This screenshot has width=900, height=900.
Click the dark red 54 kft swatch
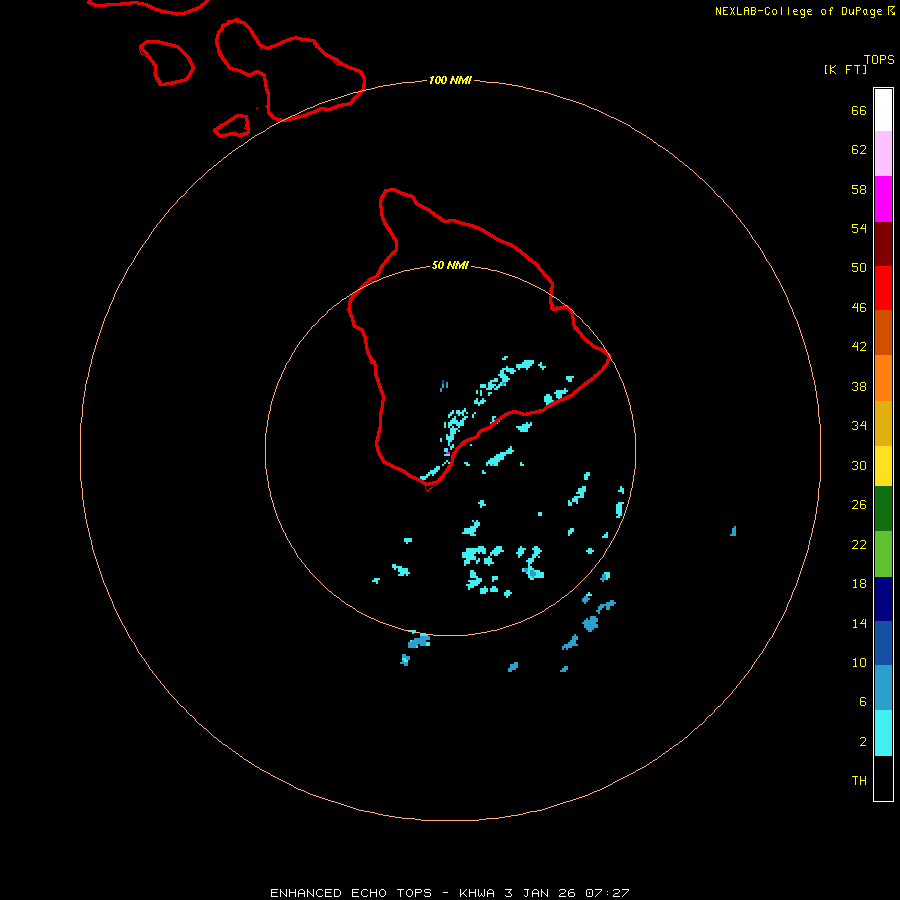tap(883, 244)
